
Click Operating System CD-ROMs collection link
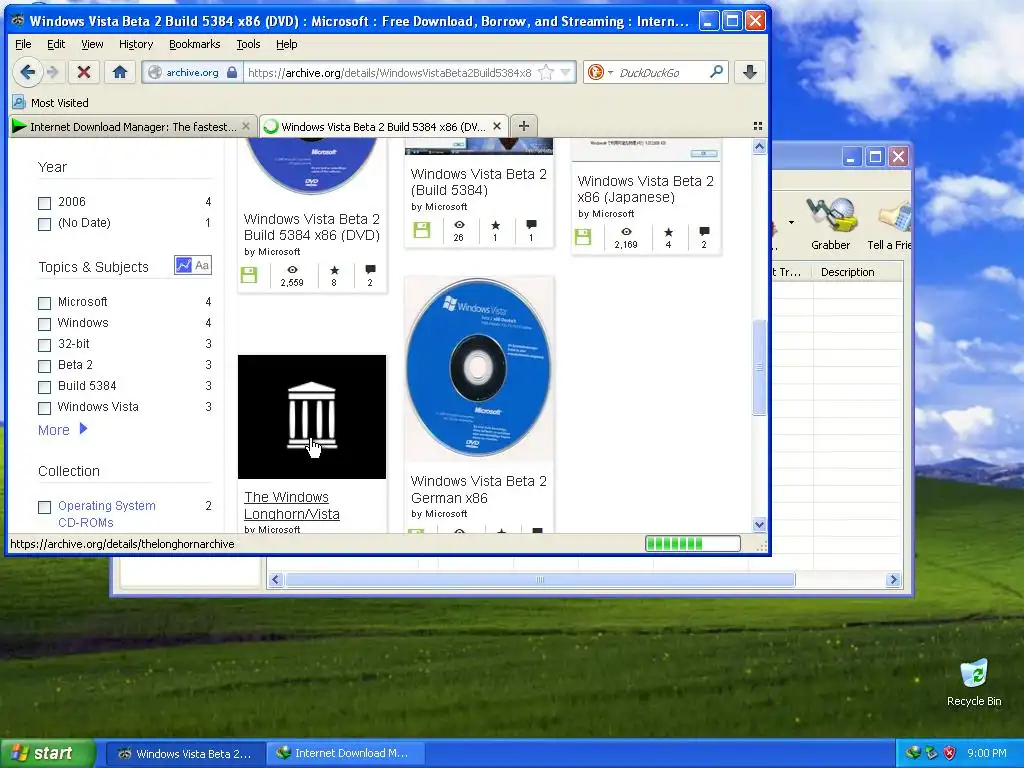[106, 514]
